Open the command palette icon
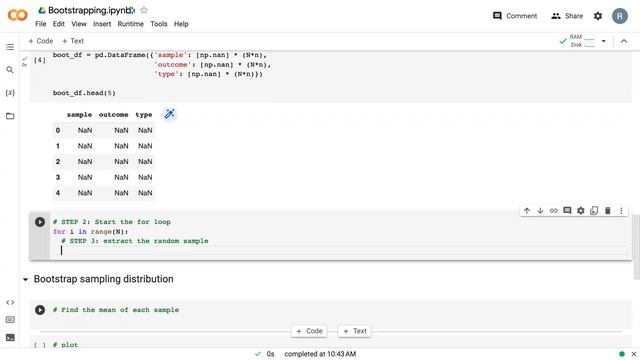 coord(10,320)
